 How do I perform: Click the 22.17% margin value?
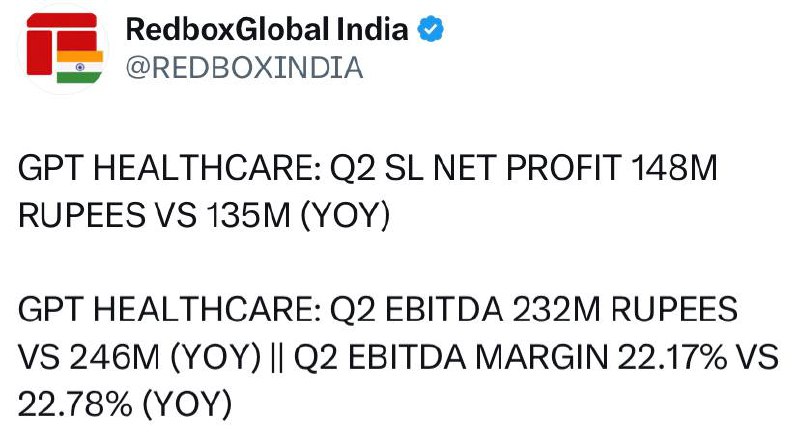click(x=672, y=357)
